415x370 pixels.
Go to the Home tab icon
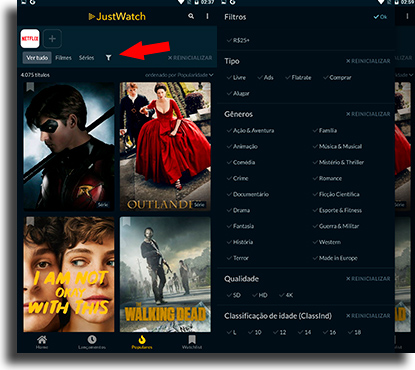point(42,340)
